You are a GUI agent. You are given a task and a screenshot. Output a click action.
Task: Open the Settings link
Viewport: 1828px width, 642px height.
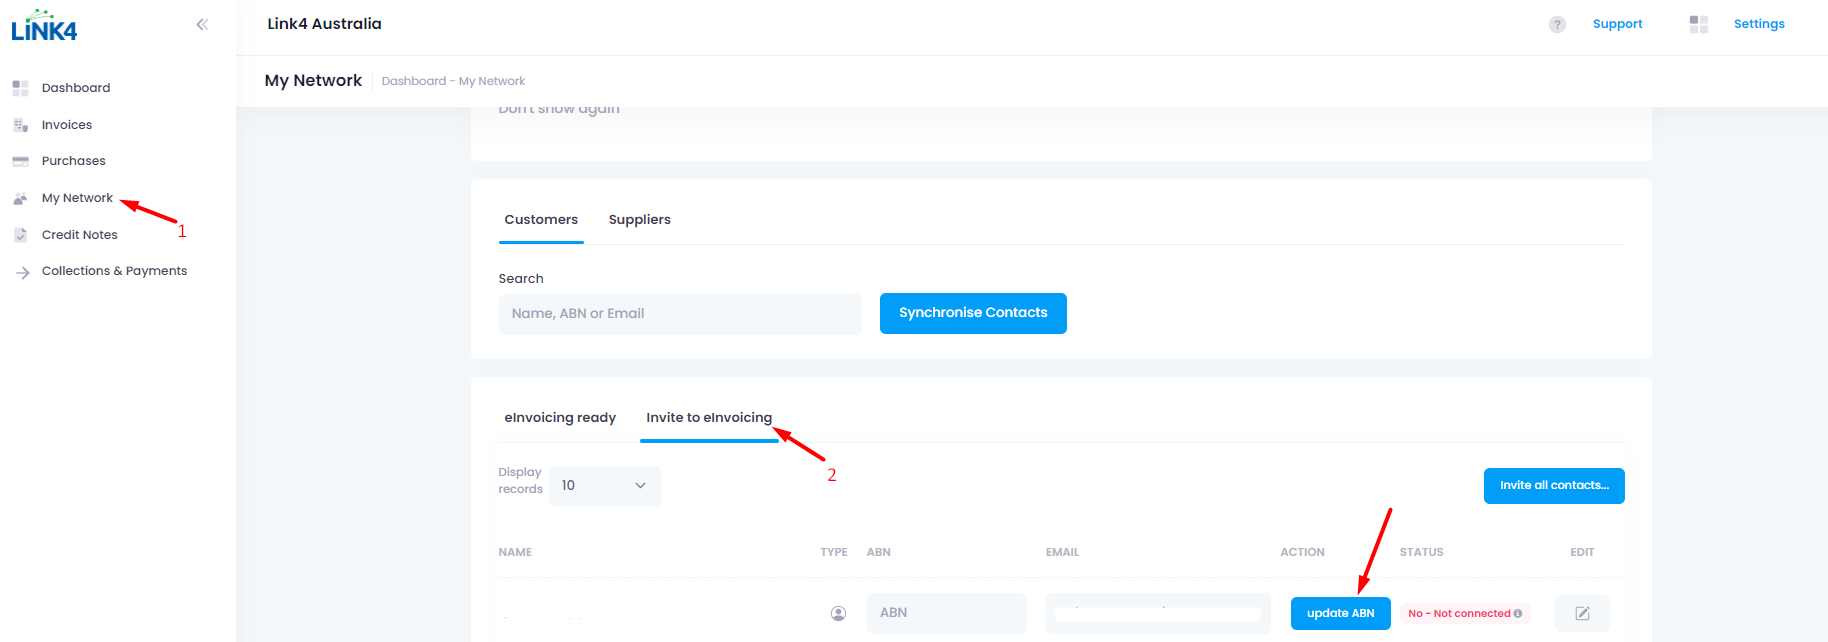click(x=1759, y=24)
